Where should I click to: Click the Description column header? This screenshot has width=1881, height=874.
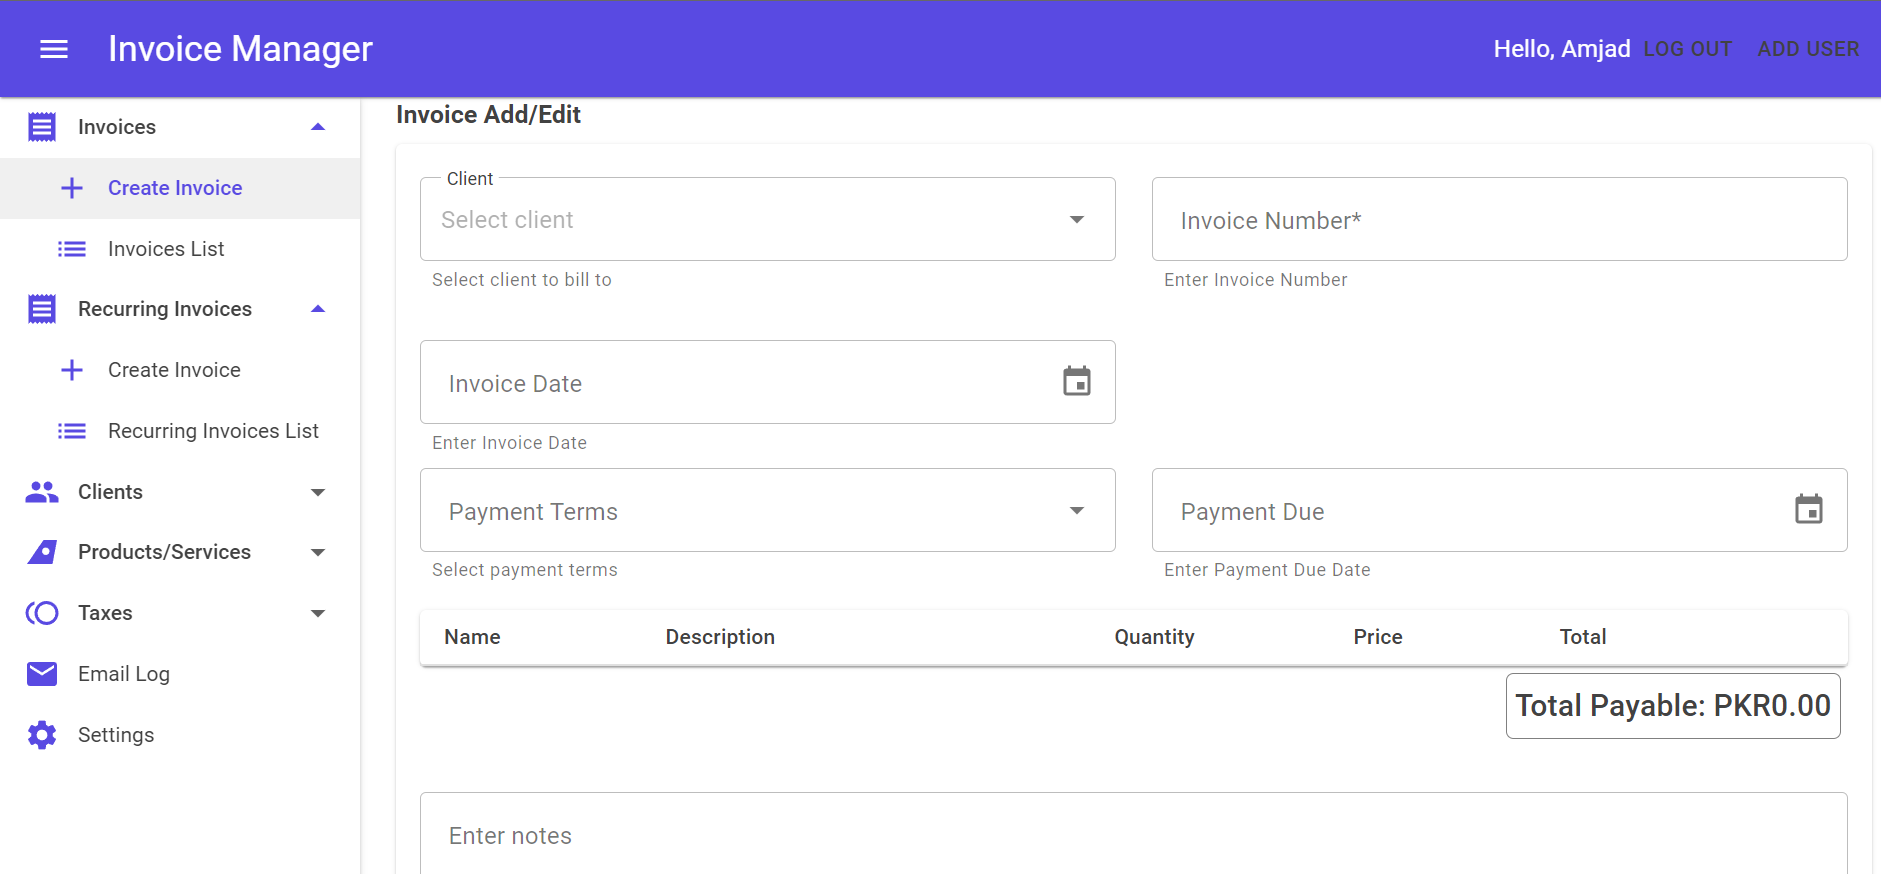click(720, 637)
